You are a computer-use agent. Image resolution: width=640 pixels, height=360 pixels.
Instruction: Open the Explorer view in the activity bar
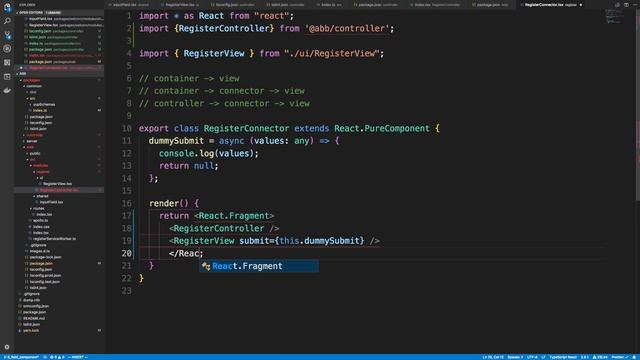point(7,7)
